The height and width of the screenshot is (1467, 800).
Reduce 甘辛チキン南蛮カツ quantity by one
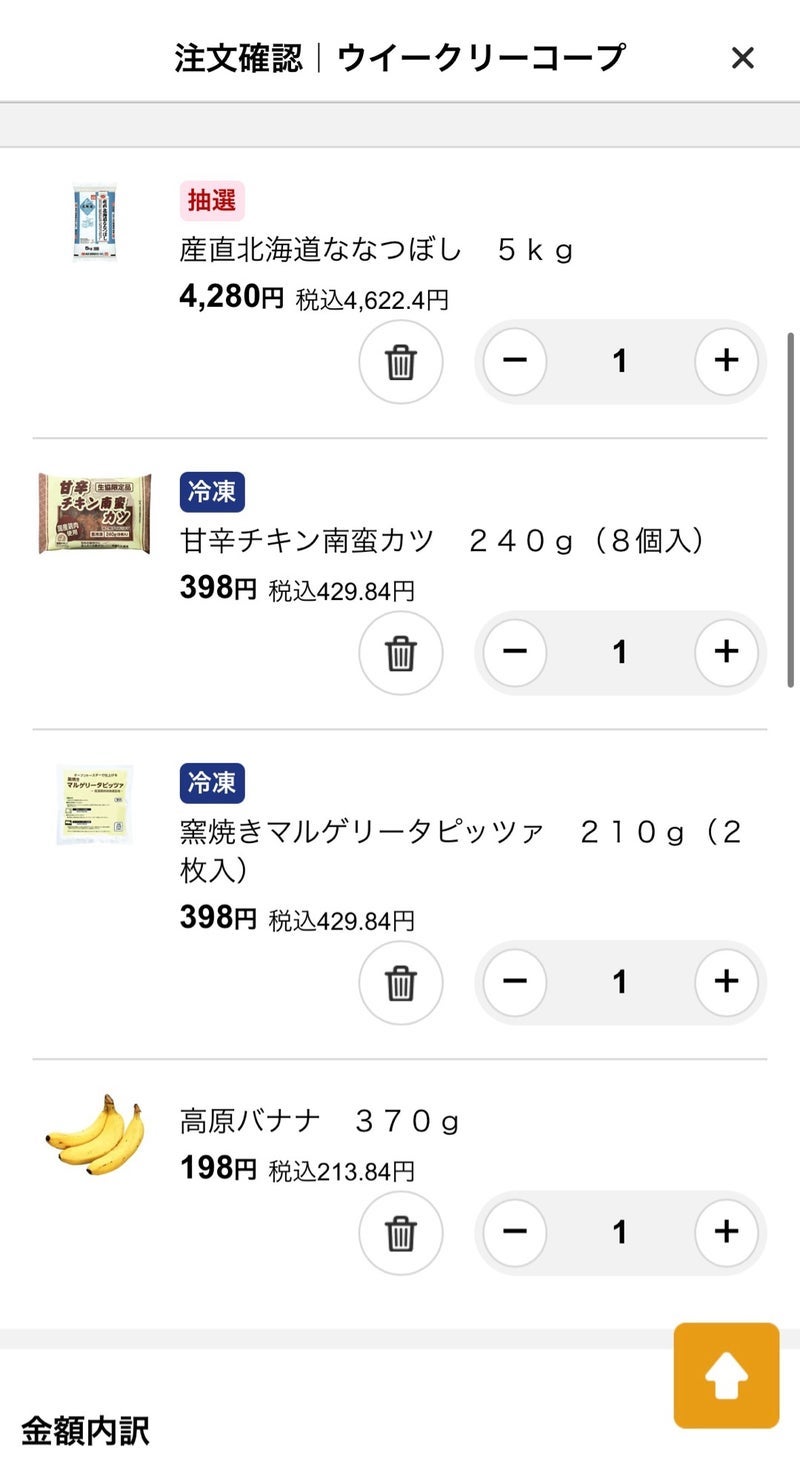pyautogui.click(x=515, y=653)
